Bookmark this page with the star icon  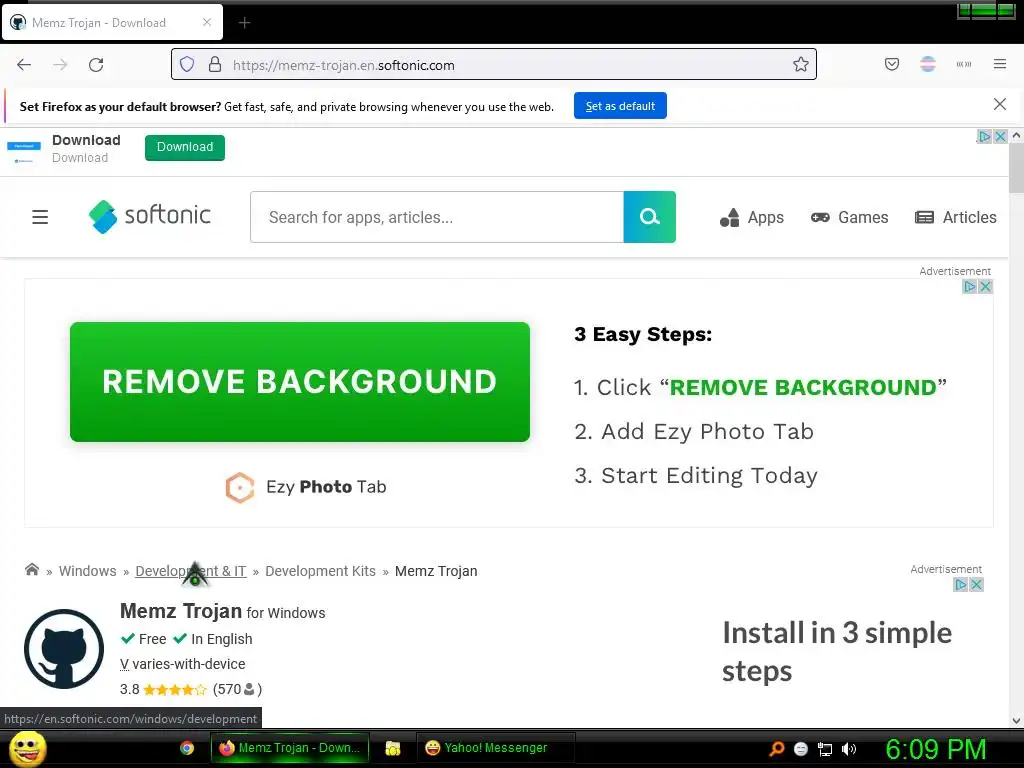[801, 64]
